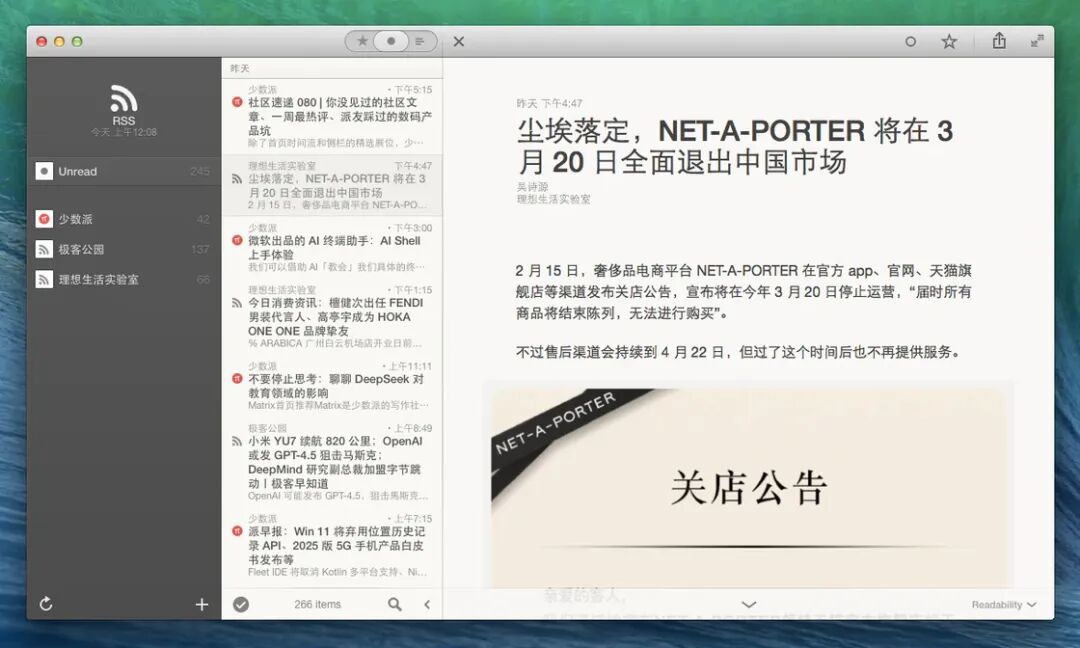Click the 关店公告 image in the article
This screenshot has width=1080, height=648.
749,488
